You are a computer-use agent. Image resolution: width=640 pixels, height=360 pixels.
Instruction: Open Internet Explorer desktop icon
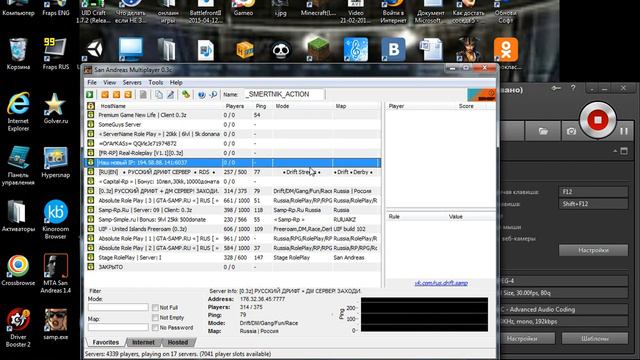(18, 111)
